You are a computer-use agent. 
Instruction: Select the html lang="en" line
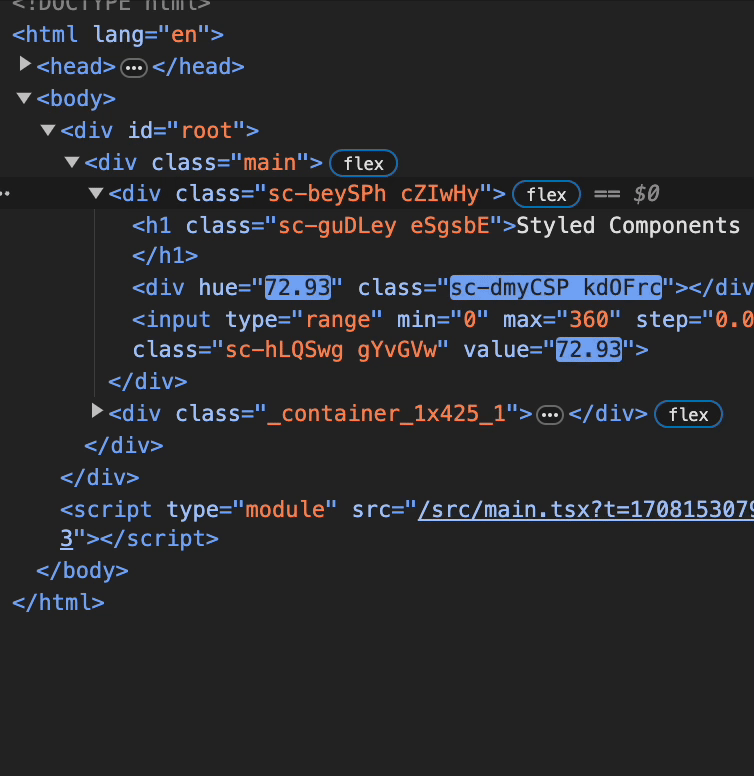(x=118, y=35)
